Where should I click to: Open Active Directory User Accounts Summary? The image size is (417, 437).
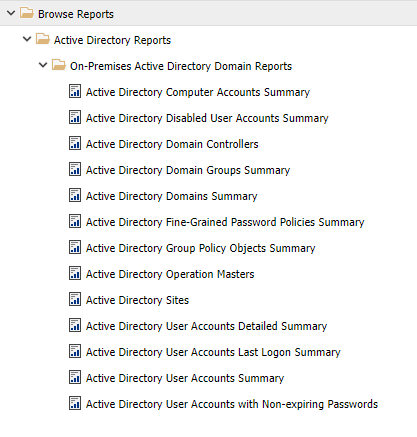(x=185, y=378)
